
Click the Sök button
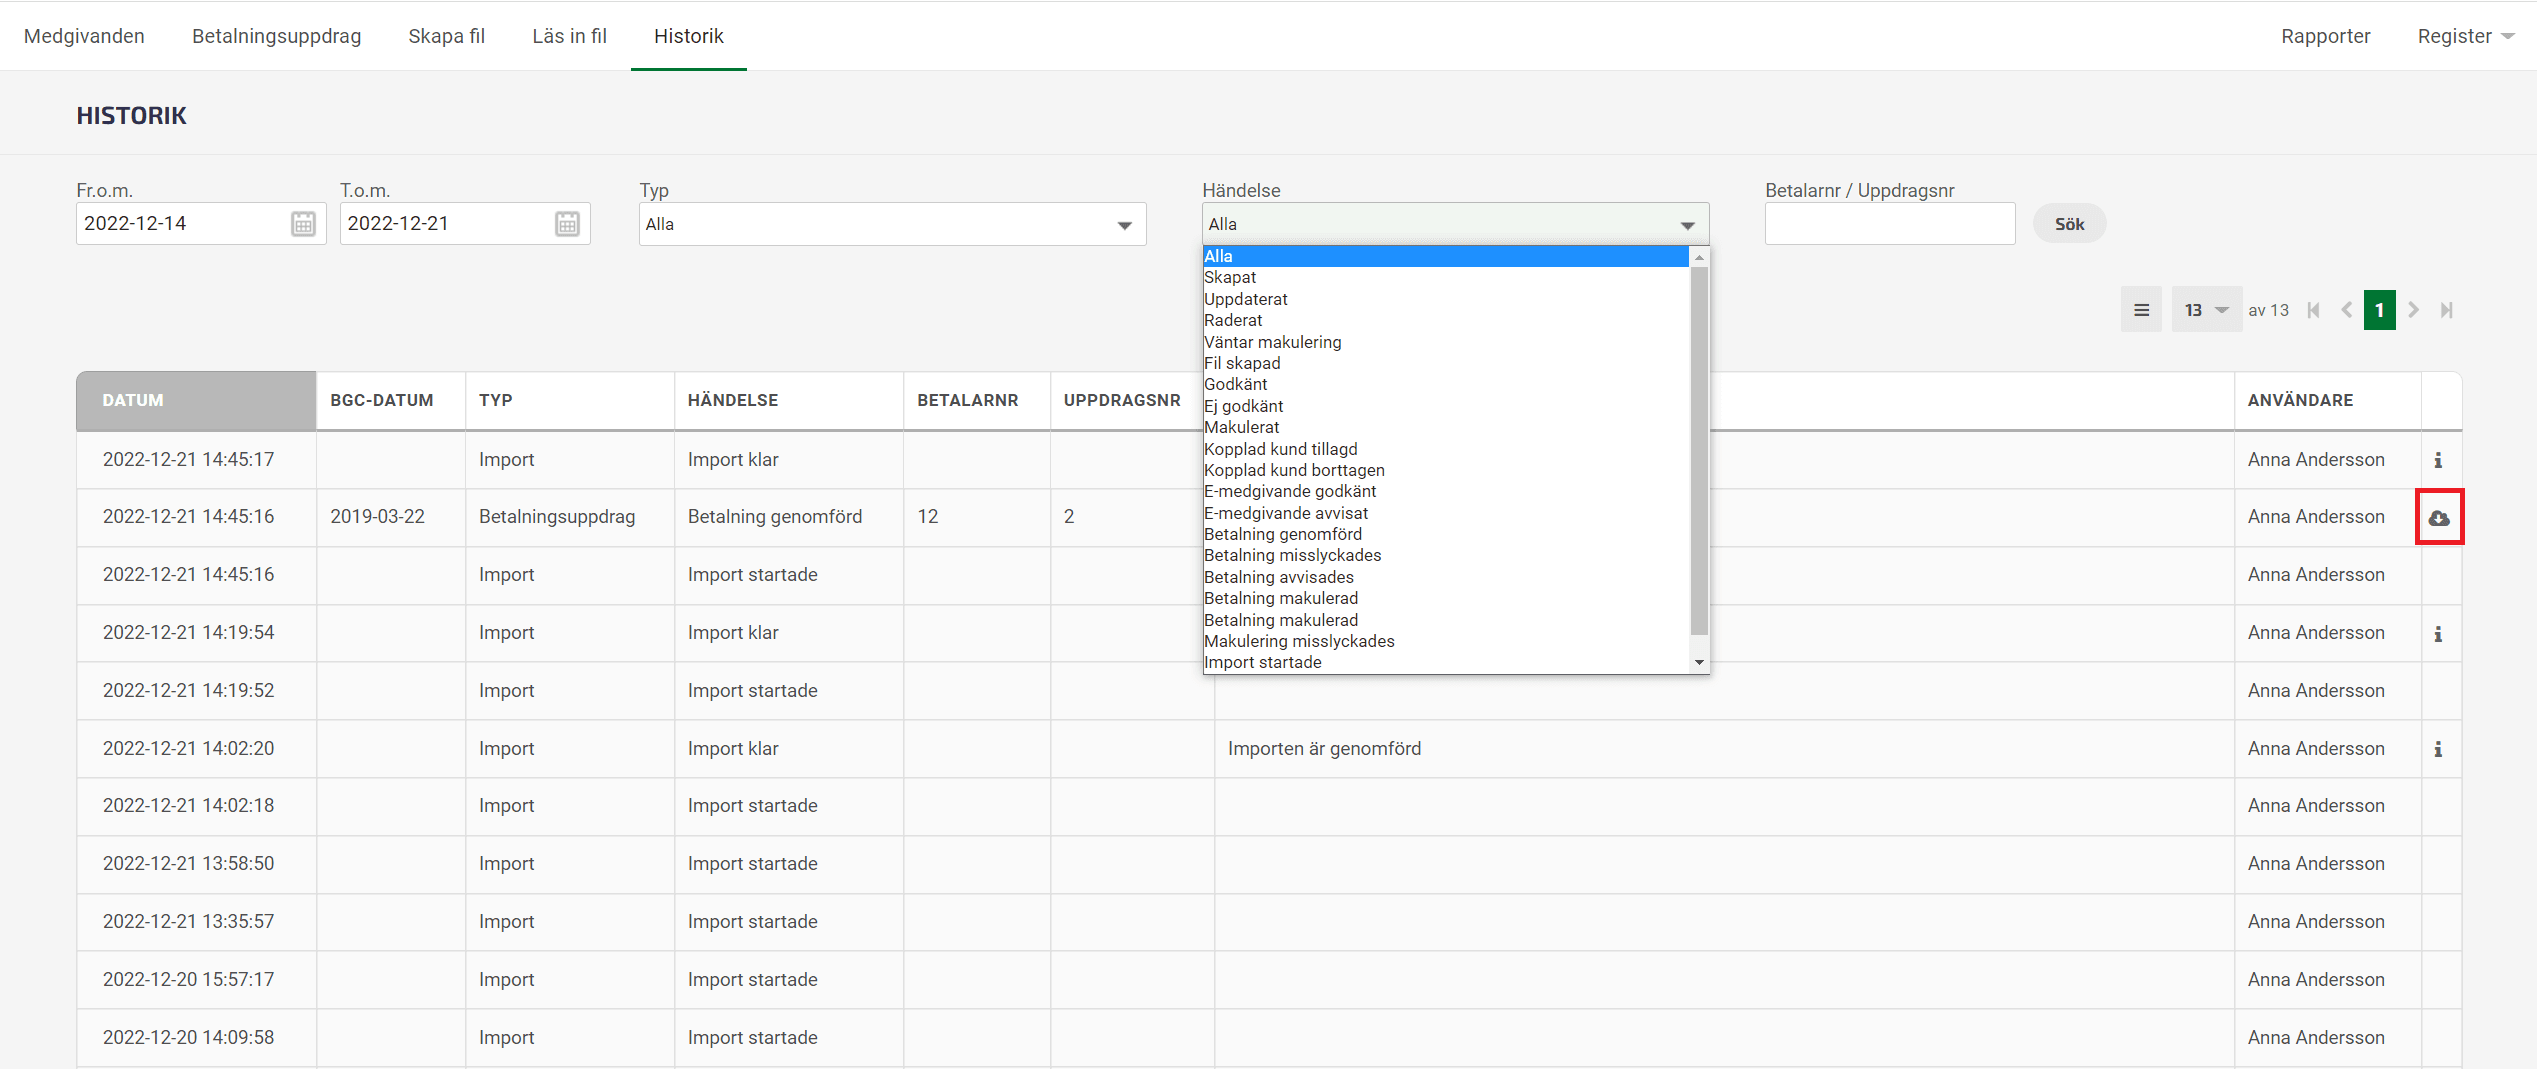(2069, 224)
